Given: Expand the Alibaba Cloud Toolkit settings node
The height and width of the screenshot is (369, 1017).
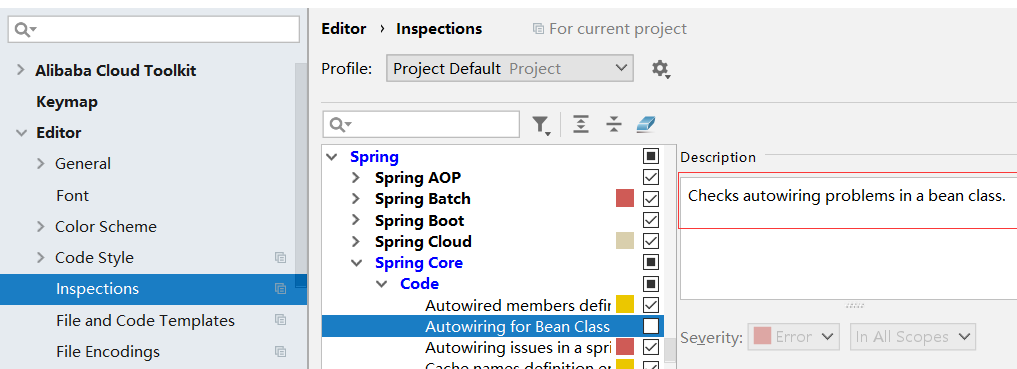Looking at the screenshot, I should tap(21, 70).
